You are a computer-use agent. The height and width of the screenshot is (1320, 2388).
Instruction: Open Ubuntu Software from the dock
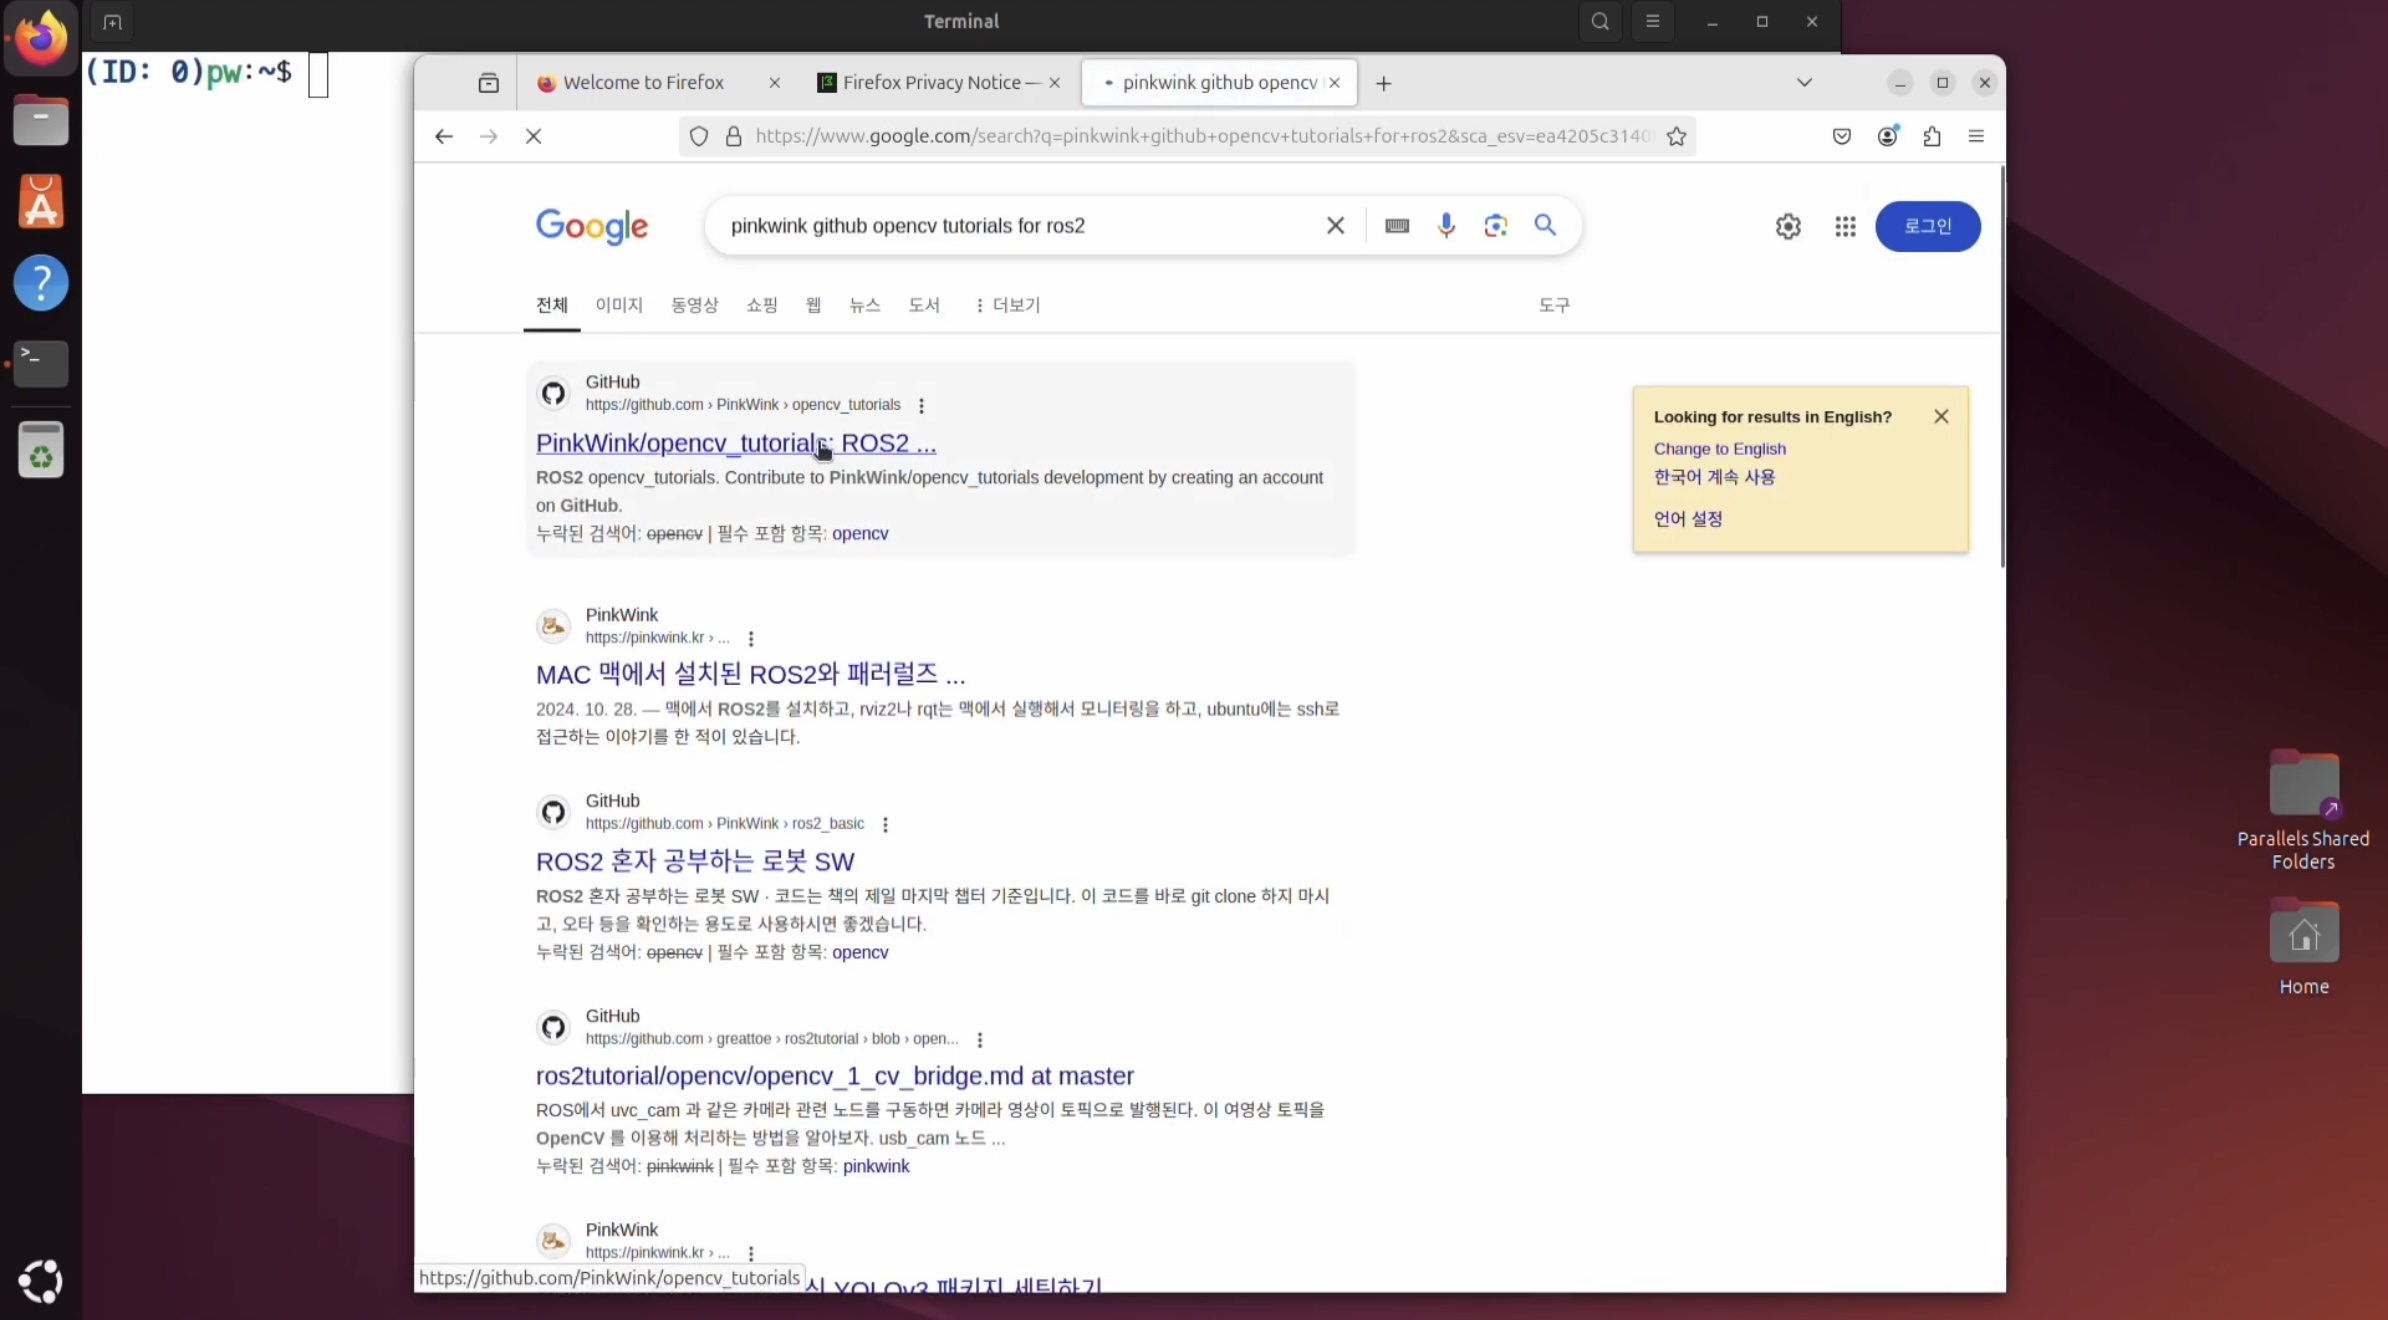coord(41,203)
